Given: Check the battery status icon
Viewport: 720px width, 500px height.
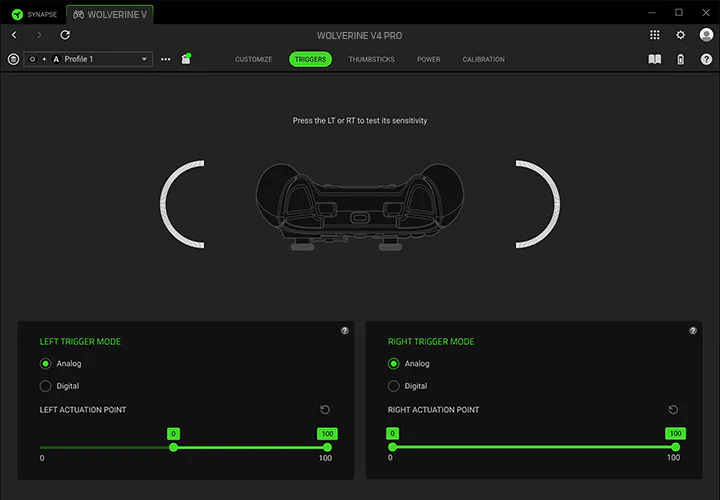Looking at the screenshot, I should [681, 59].
